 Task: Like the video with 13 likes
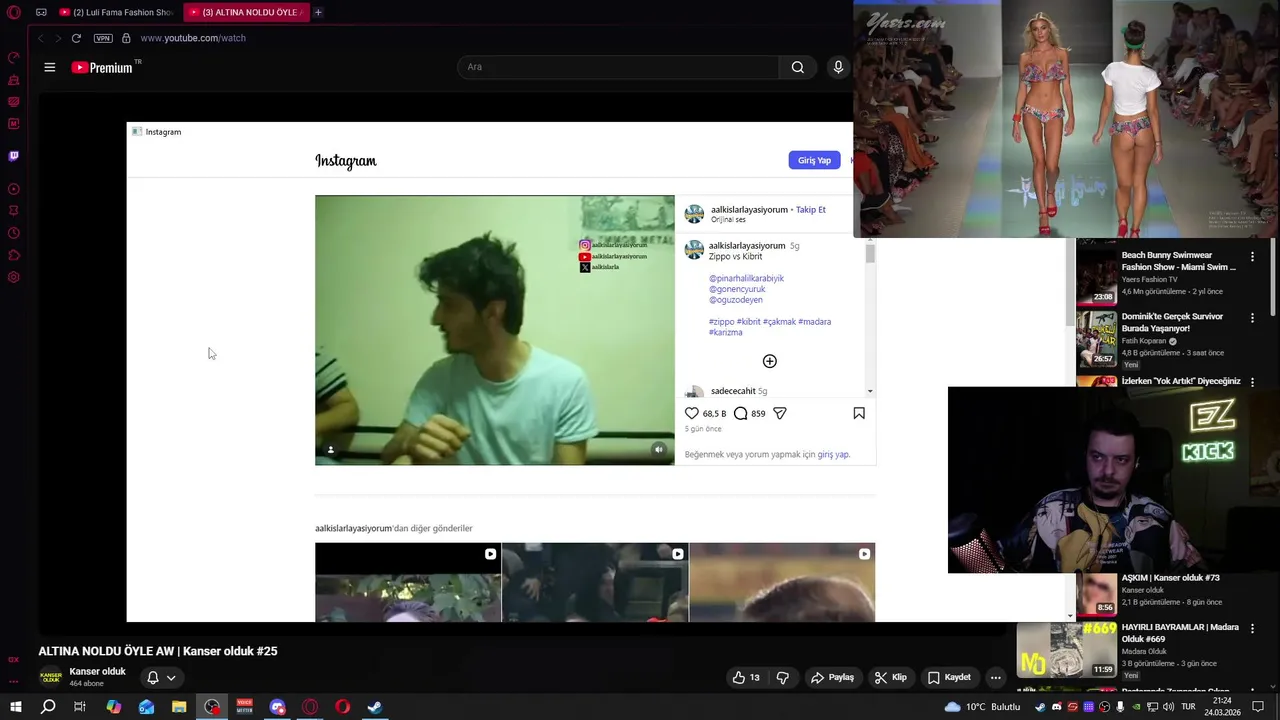point(746,677)
